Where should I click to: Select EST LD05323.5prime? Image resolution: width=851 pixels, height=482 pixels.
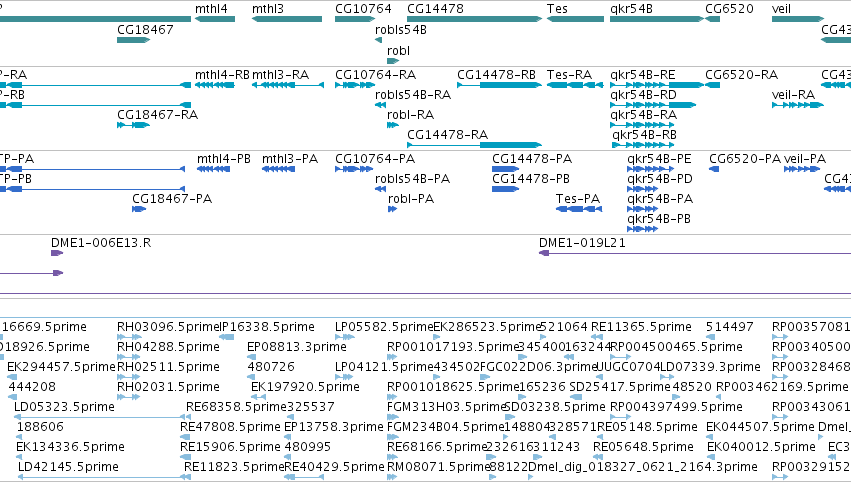(64, 407)
